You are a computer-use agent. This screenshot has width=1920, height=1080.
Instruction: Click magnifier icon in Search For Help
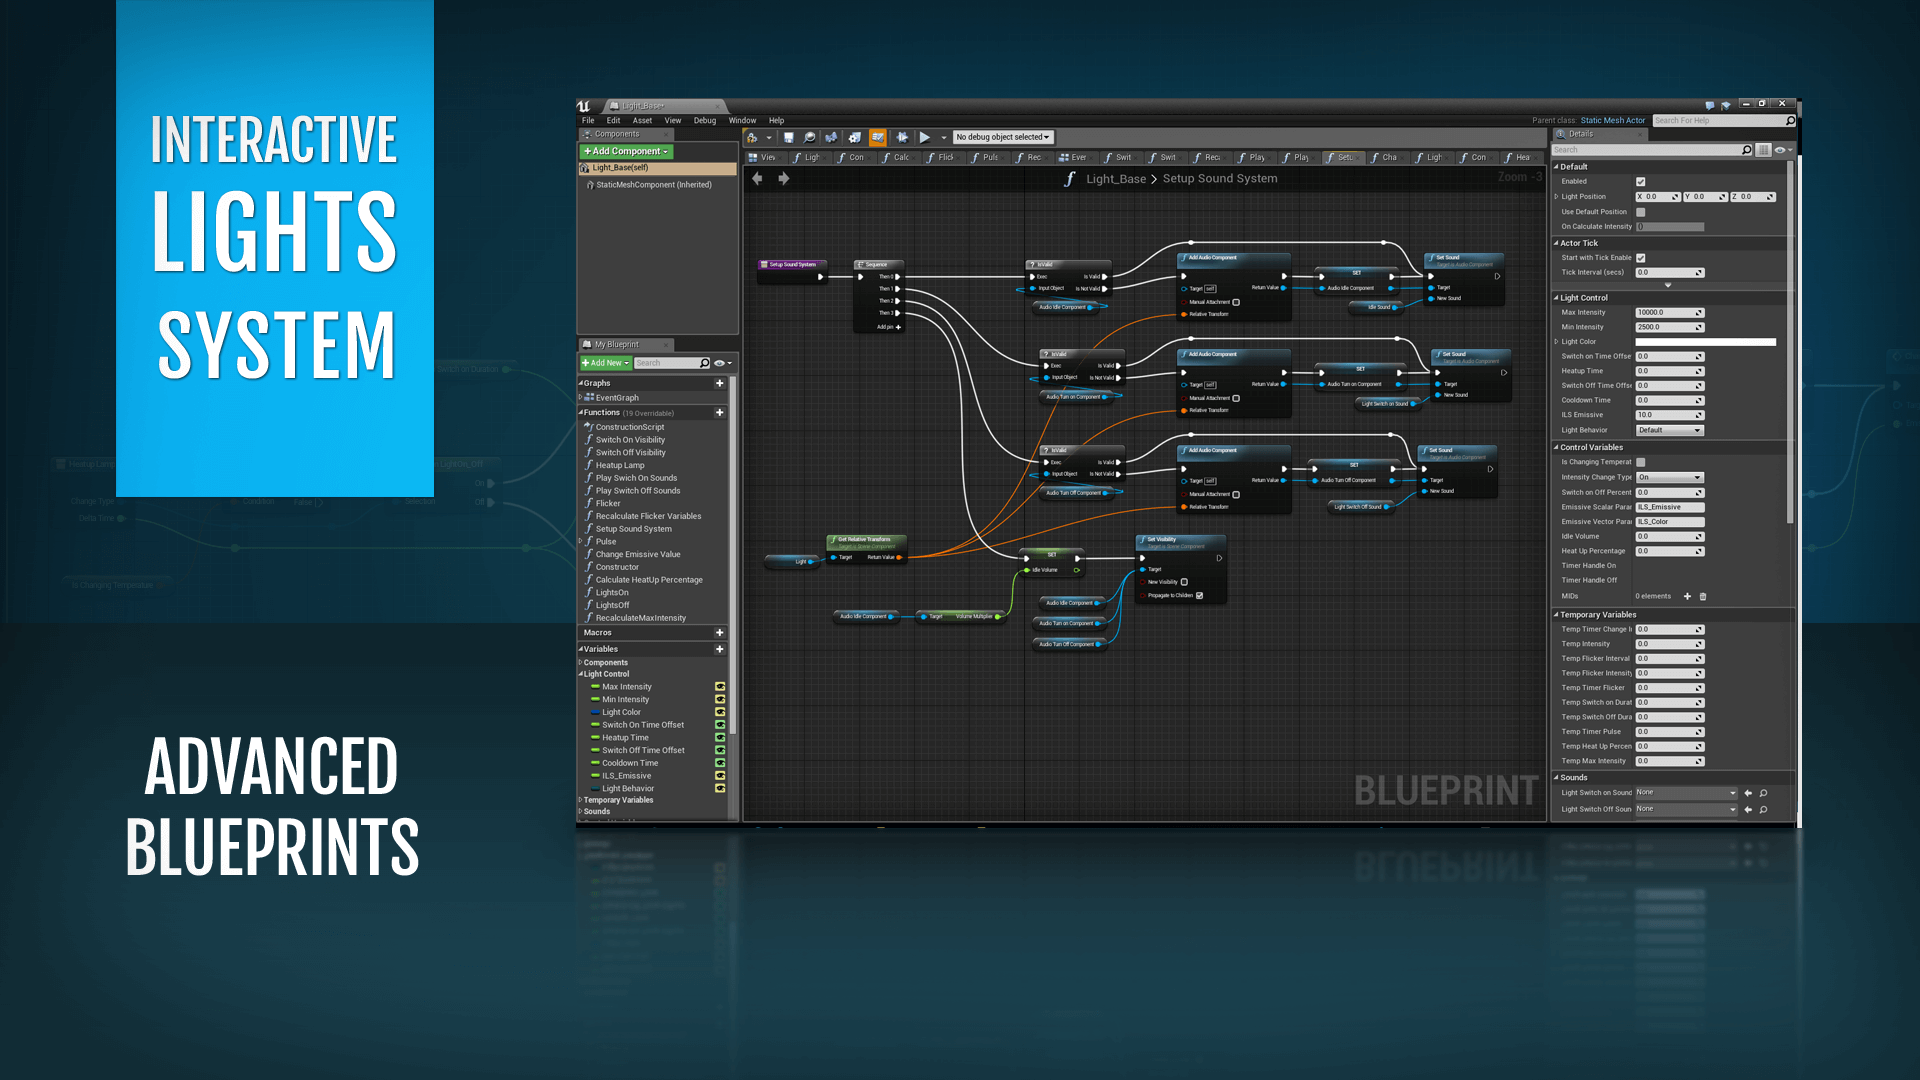point(1790,121)
